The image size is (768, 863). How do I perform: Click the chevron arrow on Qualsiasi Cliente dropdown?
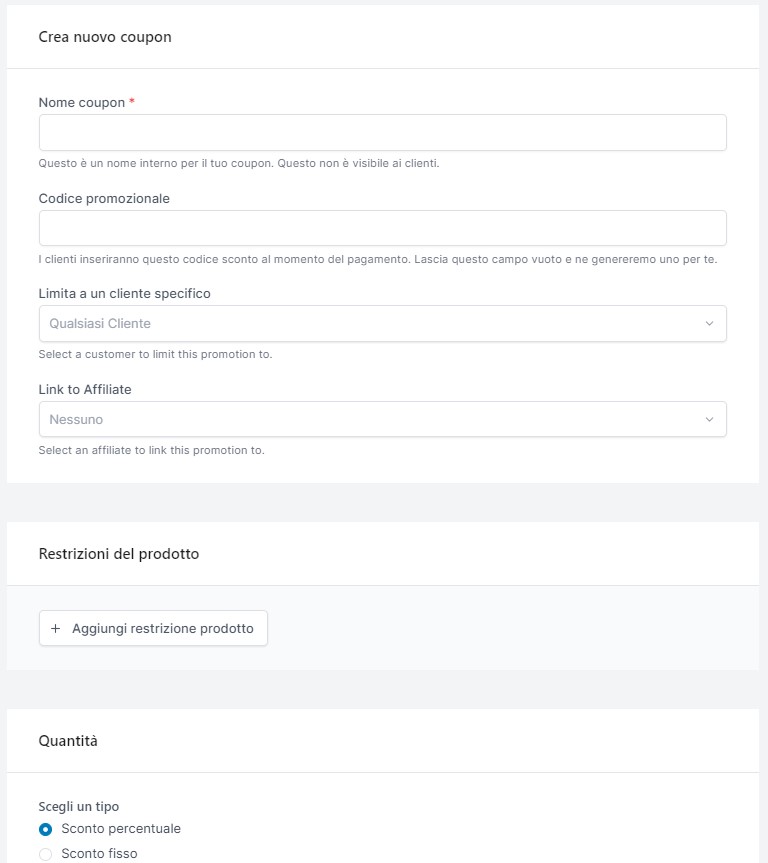709,324
